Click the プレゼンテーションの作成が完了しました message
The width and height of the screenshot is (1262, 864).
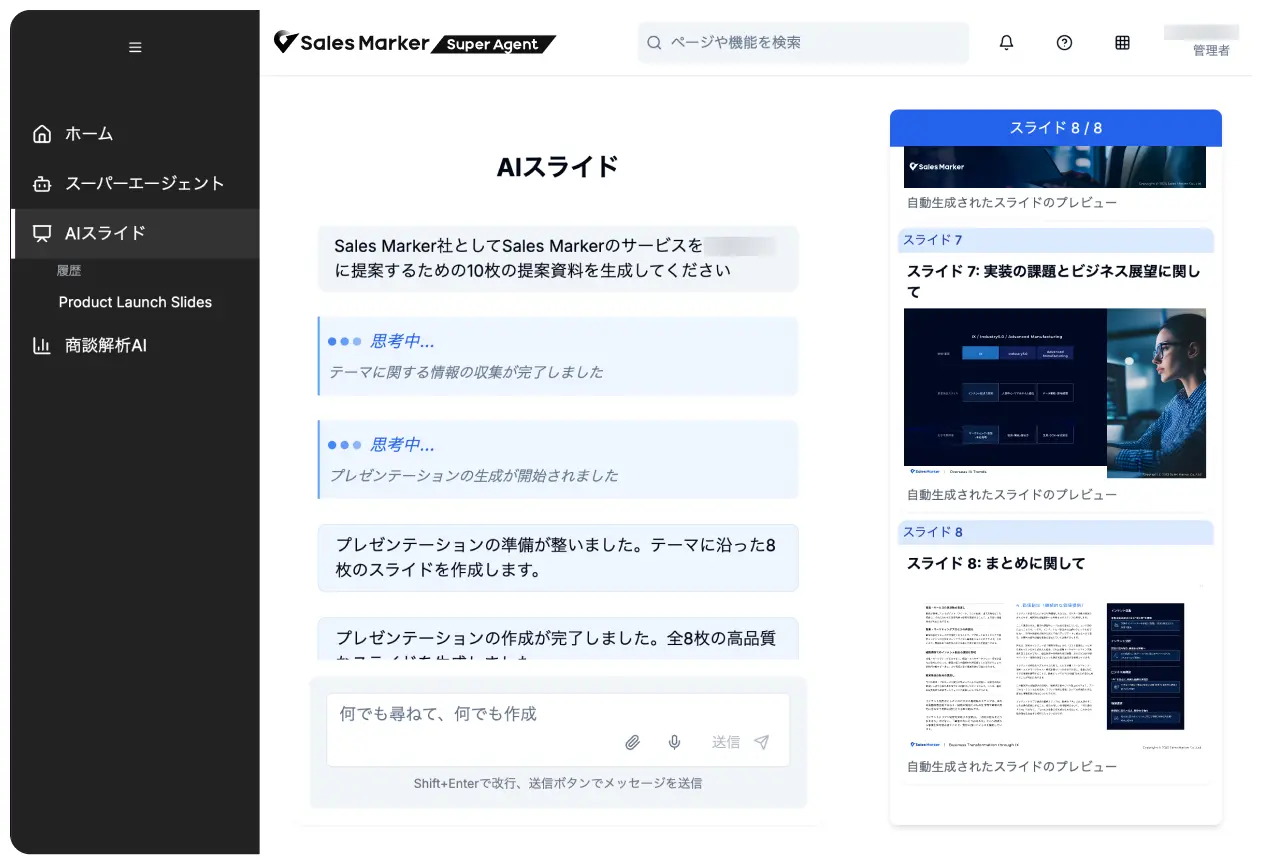tap(558, 639)
